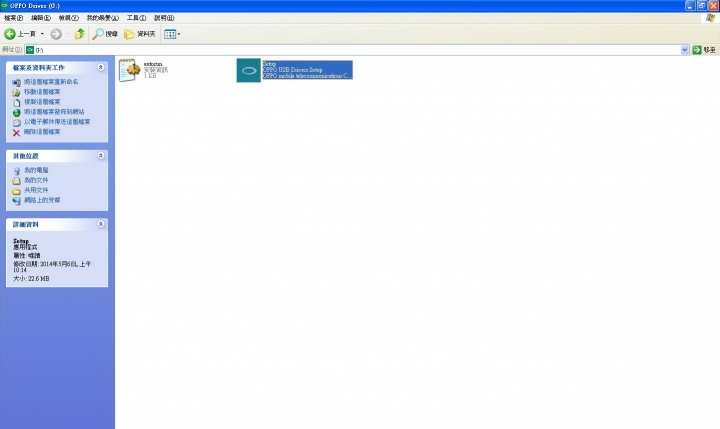Screen dimensions: 720x429
Task: Click the move this file (移動) icon
Action: click(17, 92)
